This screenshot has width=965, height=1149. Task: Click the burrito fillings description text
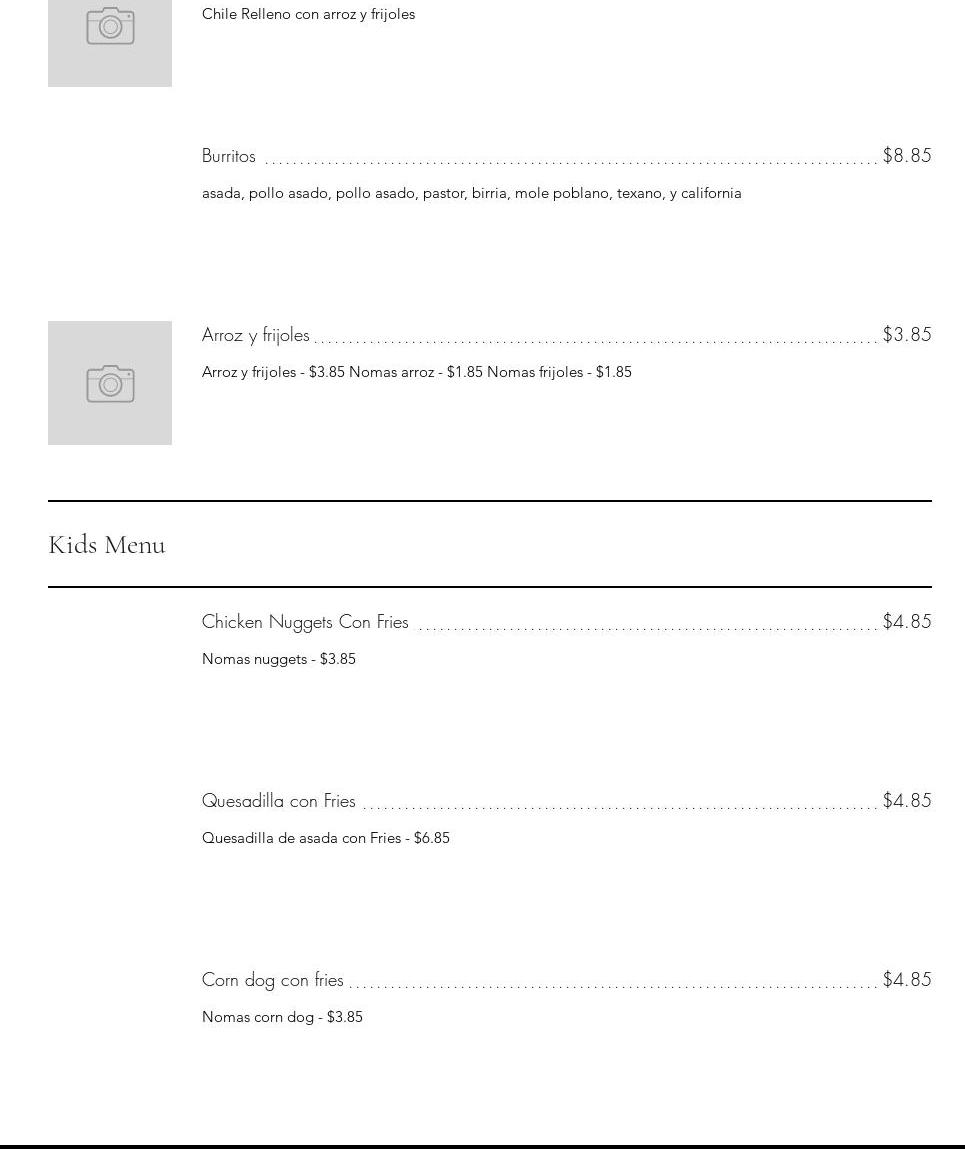pos(471,193)
